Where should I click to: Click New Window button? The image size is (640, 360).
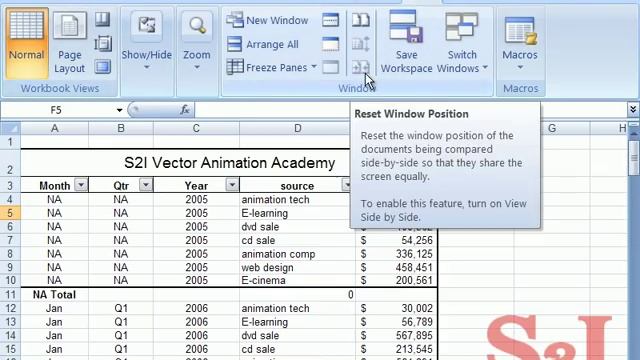point(268,20)
